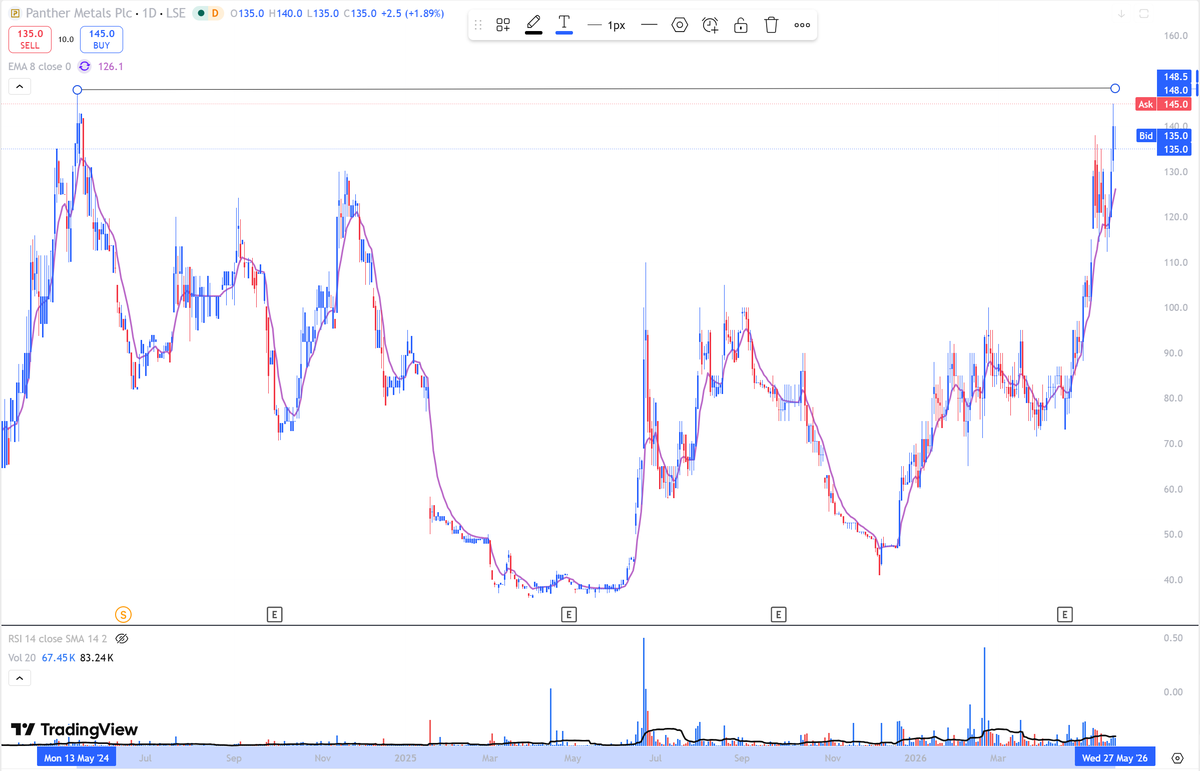Click the 135.0 SELL button

point(29,39)
